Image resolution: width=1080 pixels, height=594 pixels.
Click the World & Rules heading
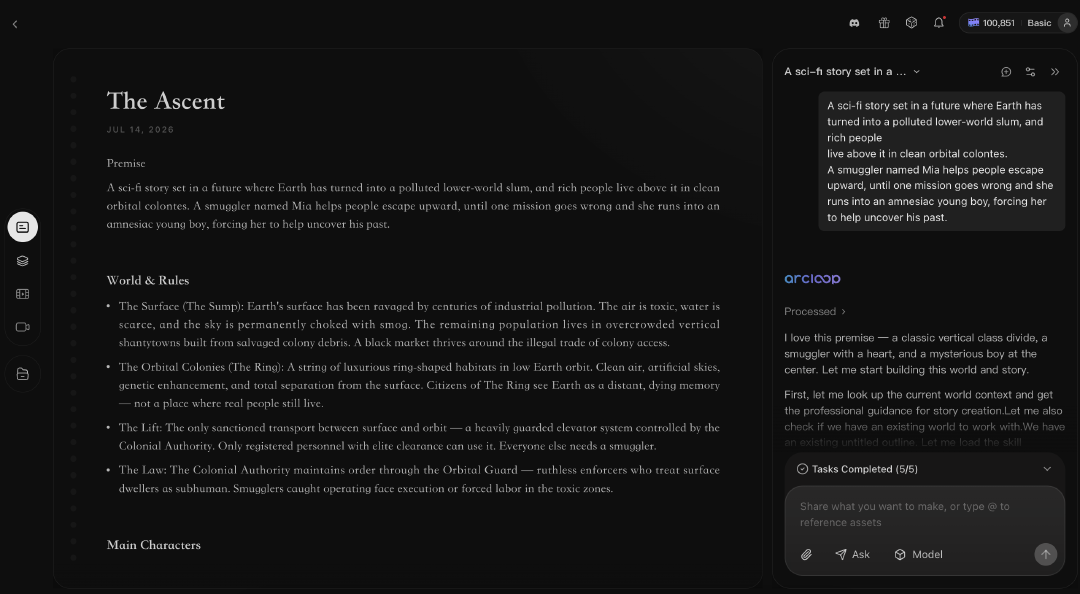(147, 280)
